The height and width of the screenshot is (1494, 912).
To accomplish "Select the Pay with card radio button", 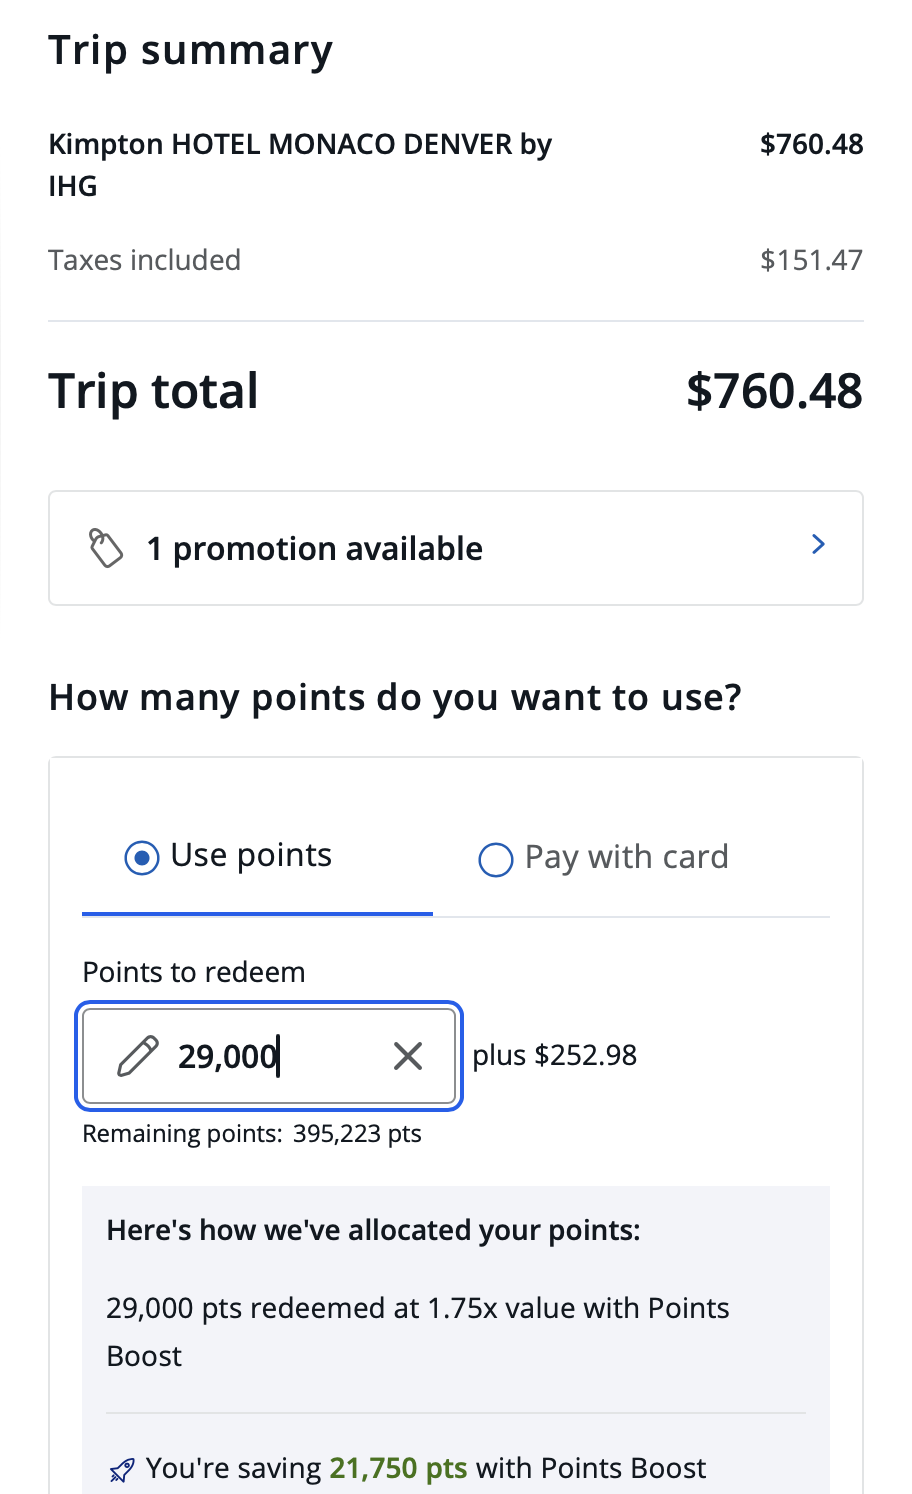I will tap(495, 859).
